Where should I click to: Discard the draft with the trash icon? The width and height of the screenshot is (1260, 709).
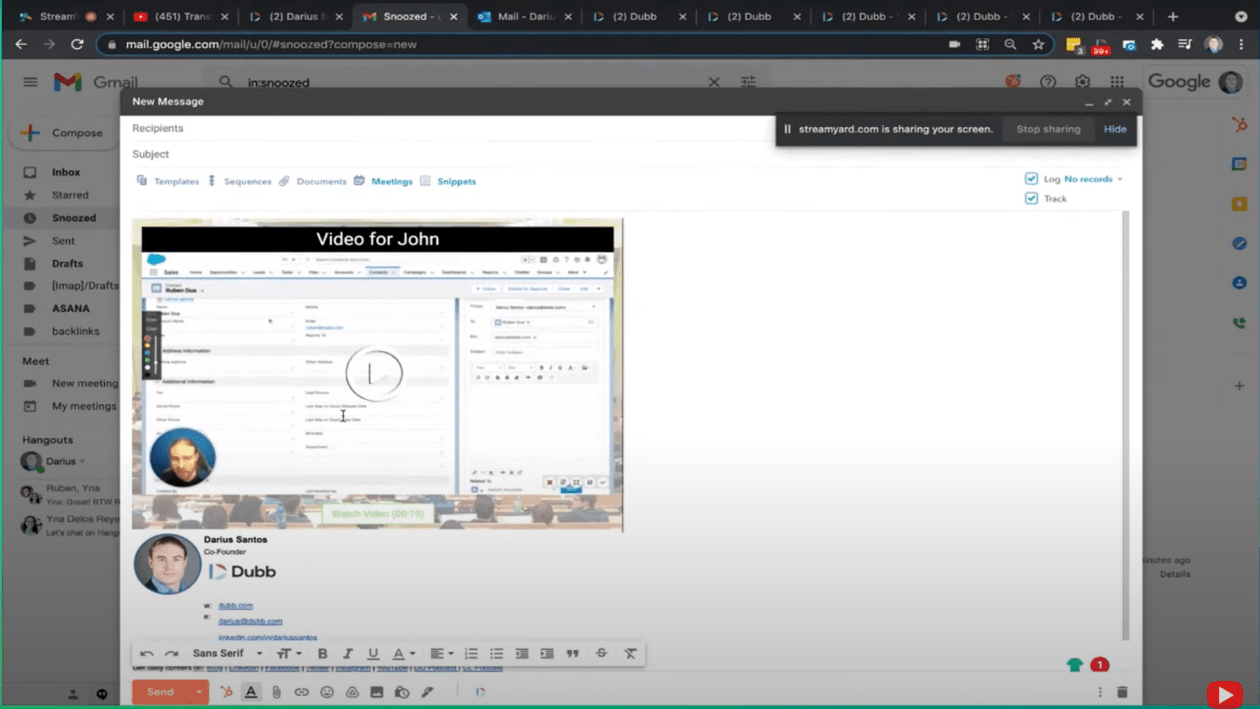click(x=1122, y=692)
